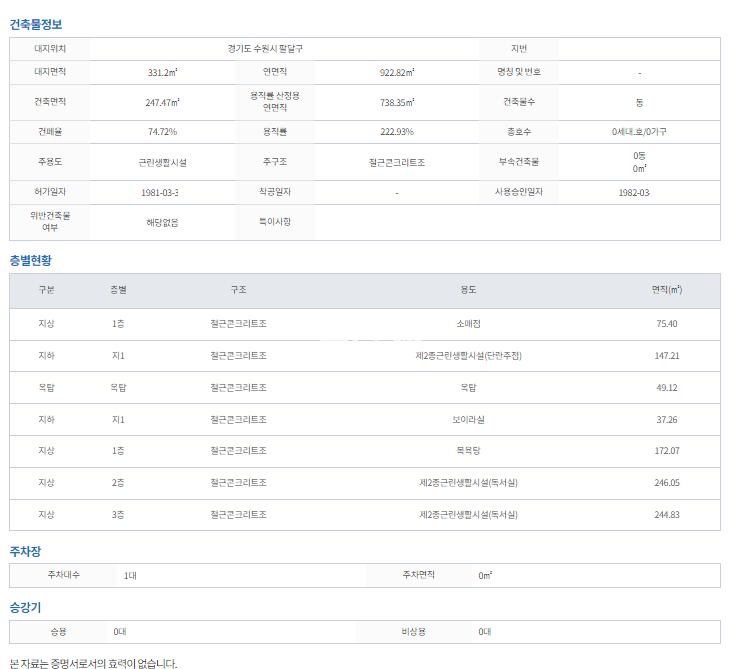Click the 주용도 value 근린생활시설
The image size is (739, 669).
click(162, 162)
